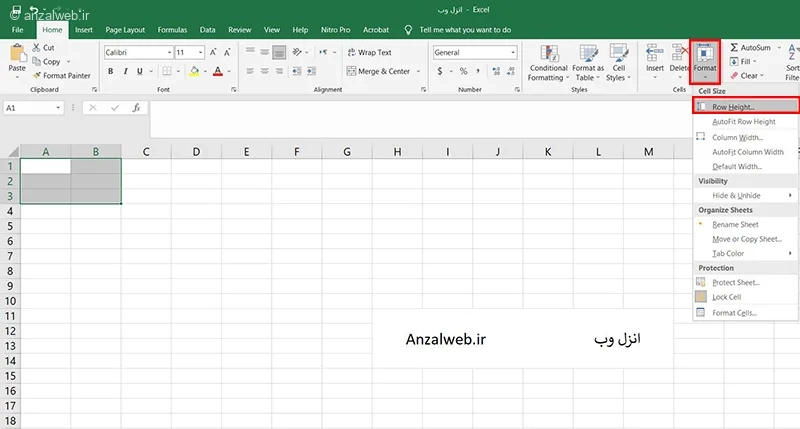The height and width of the screenshot is (429, 800).
Task: Open the Merge & Center dropdown arrow
Action: click(x=418, y=71)
